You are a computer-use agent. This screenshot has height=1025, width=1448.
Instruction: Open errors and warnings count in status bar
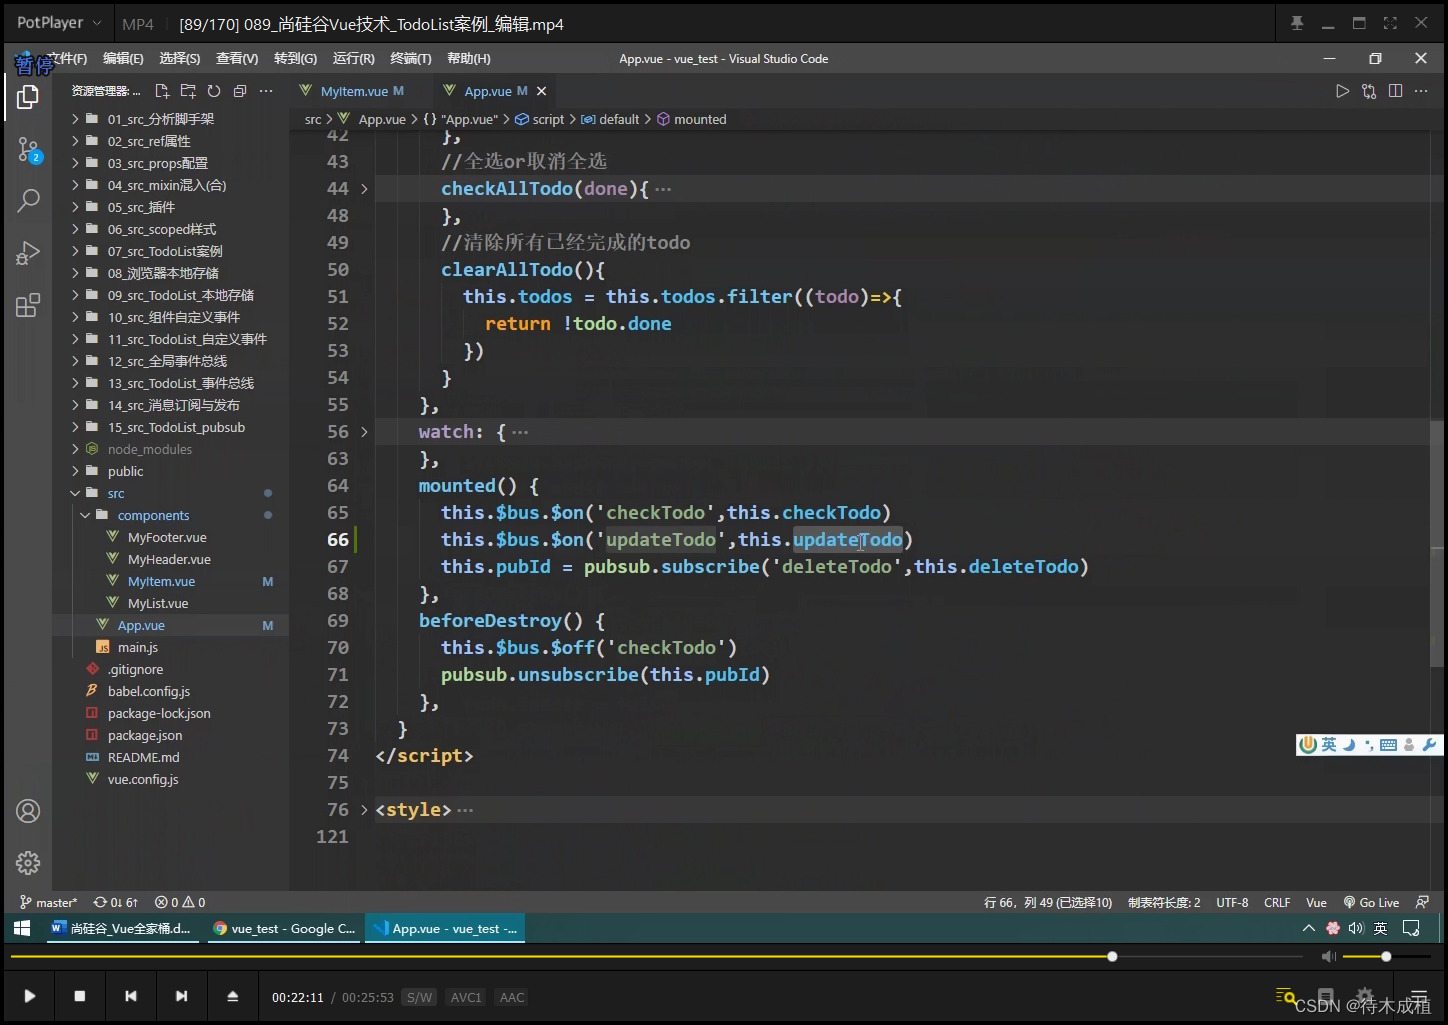tap(180, 902)
